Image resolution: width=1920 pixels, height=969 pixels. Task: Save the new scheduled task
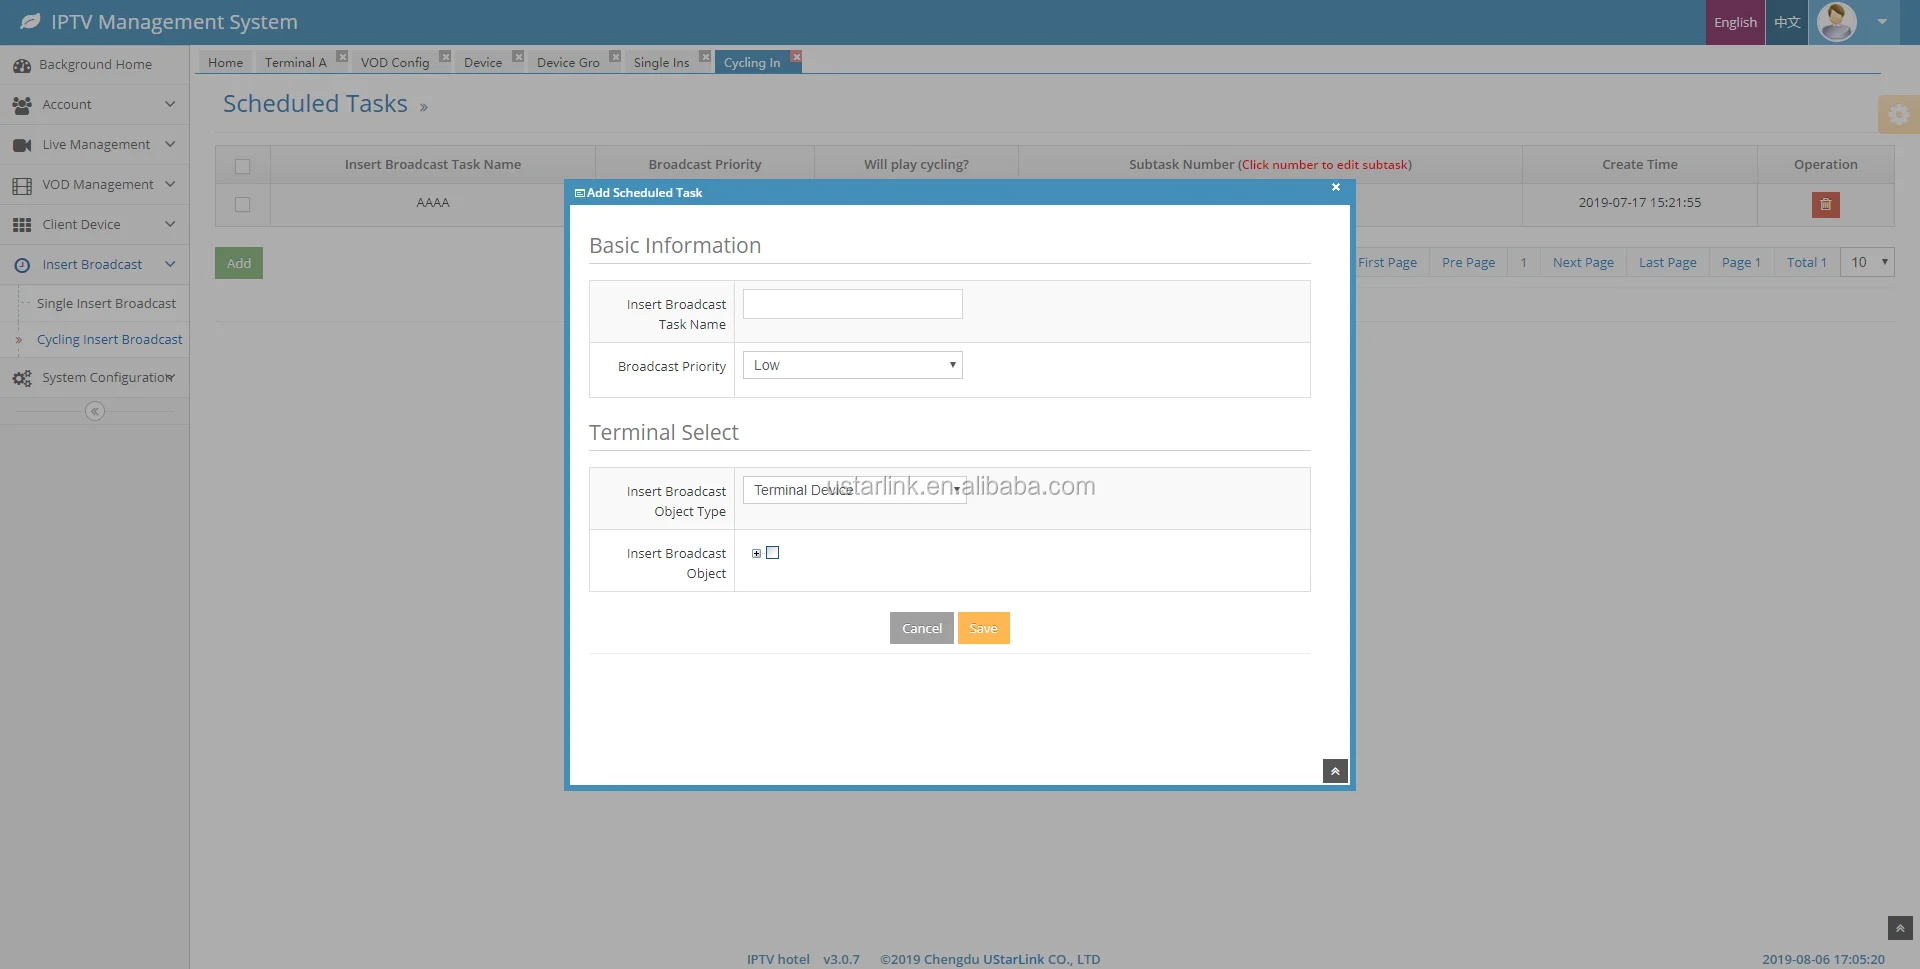983,627
